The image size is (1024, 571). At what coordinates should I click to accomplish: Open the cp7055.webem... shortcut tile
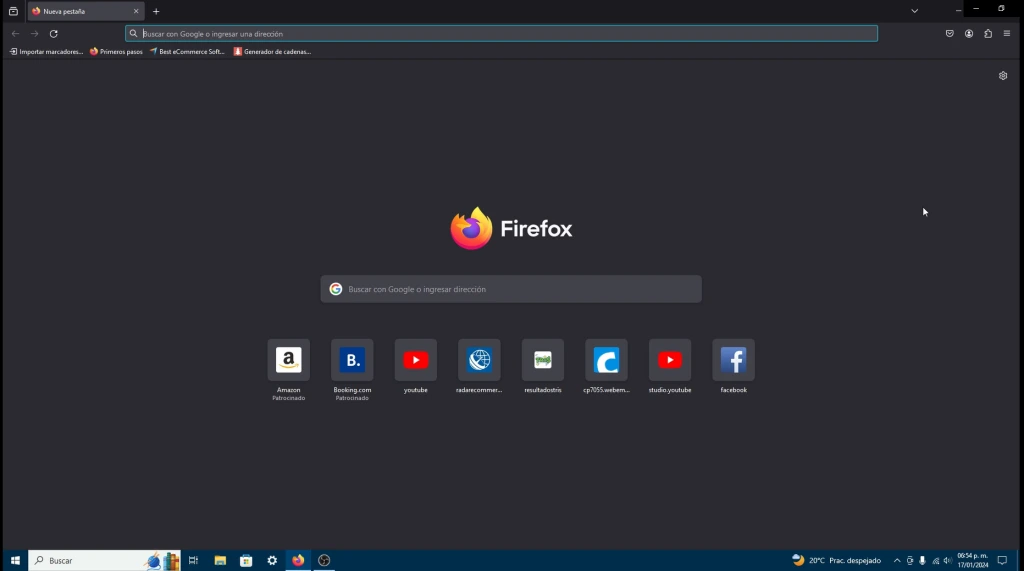click(606, 360)
